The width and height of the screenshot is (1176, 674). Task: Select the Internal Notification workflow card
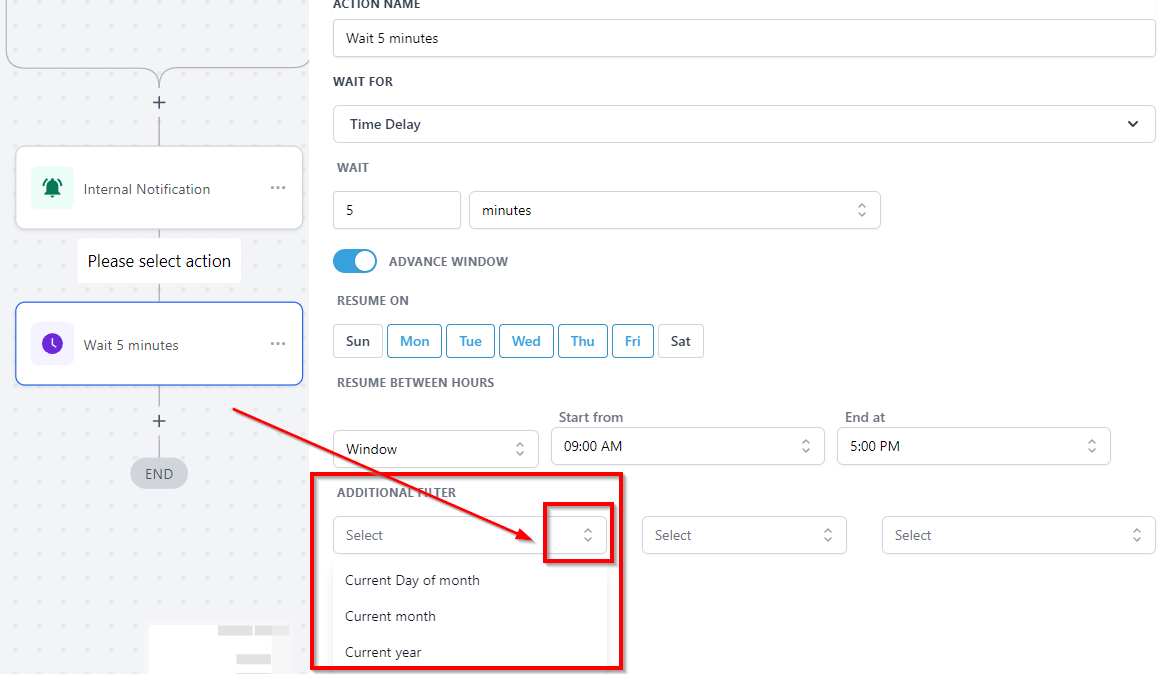(159, 187)
